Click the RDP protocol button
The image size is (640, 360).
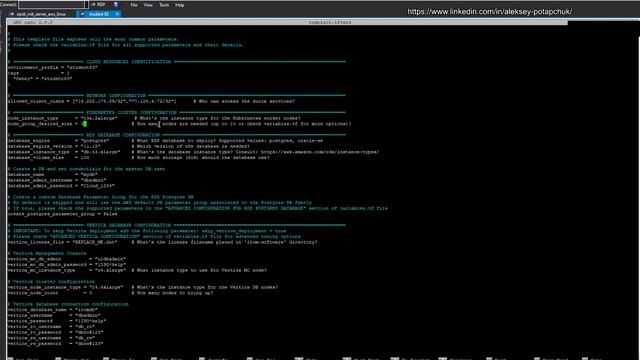tap(98, 5)
